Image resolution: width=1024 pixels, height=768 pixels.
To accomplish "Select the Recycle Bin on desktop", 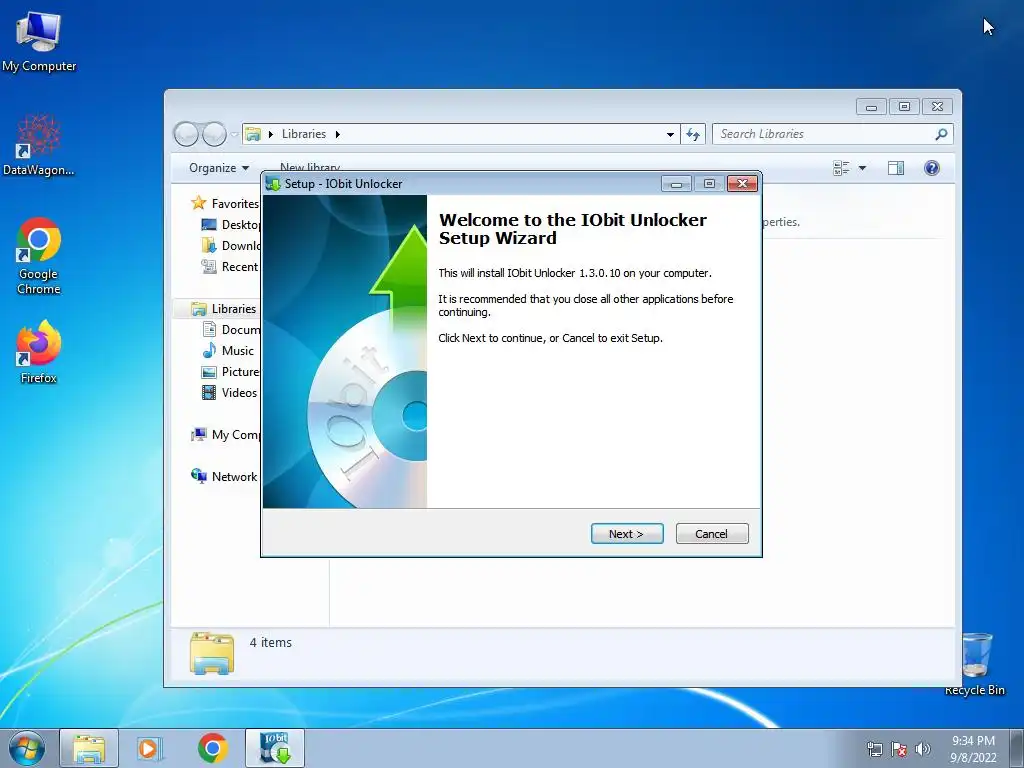I will 975,664.
